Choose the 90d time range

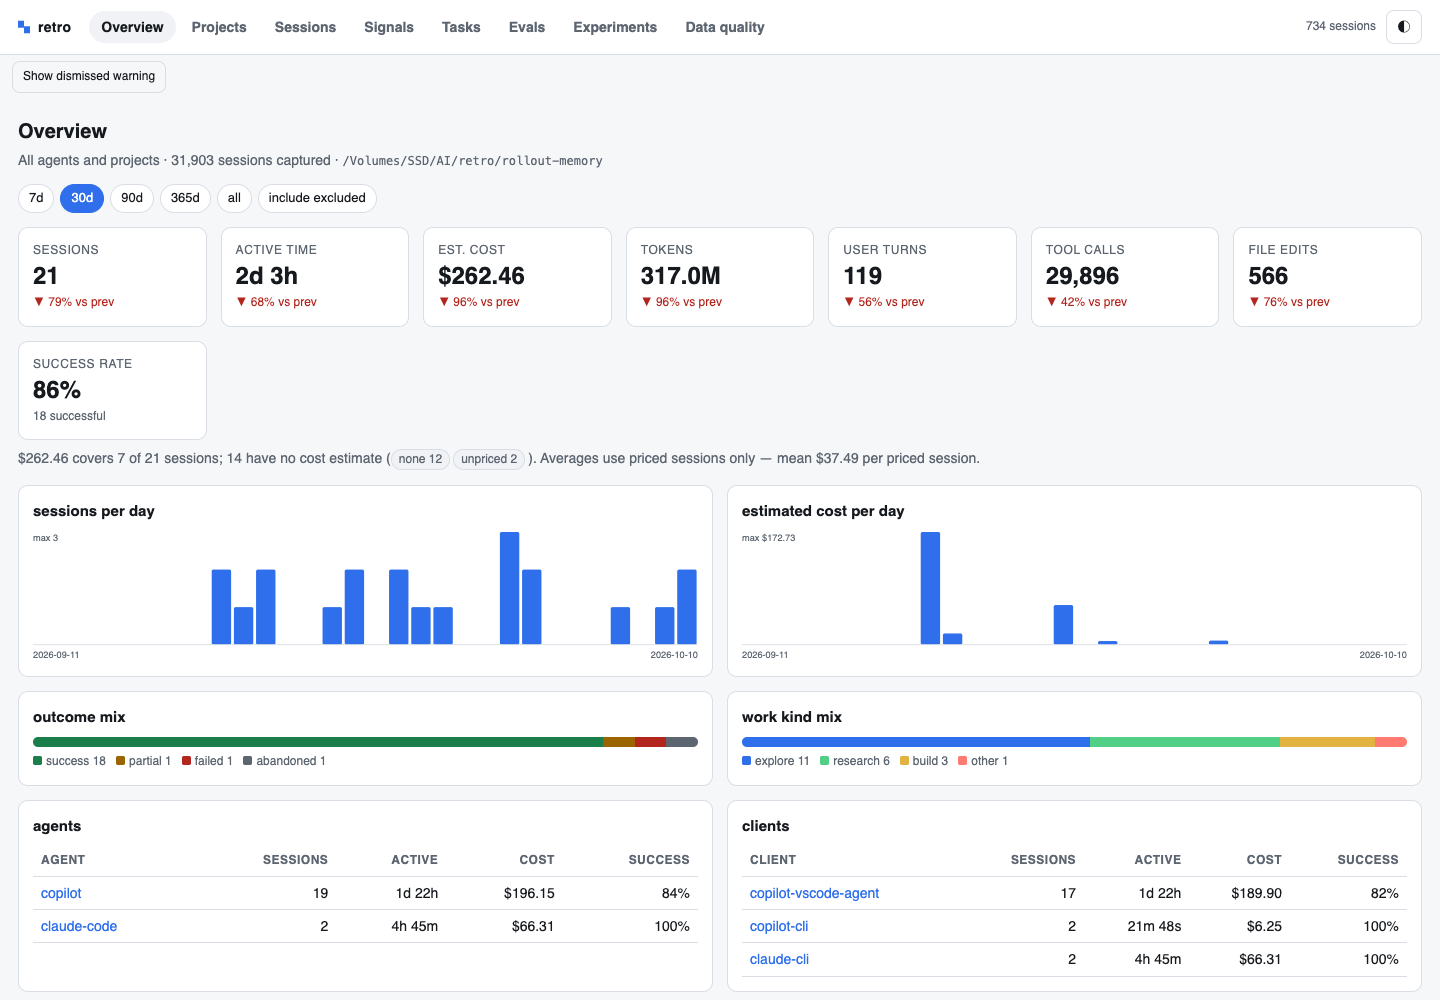pos(132,198)
